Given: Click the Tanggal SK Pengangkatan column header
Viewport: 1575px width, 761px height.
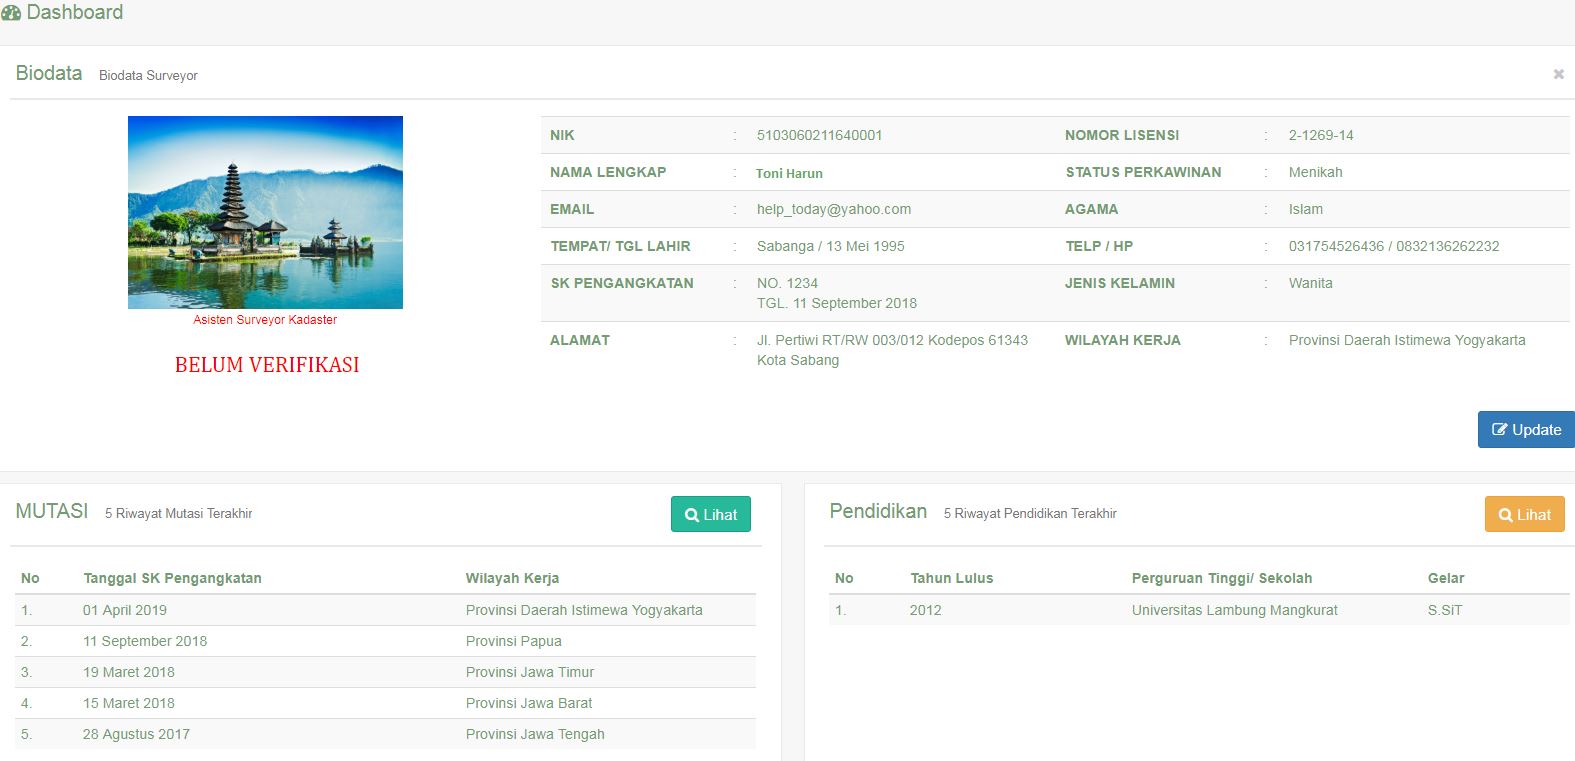Looking at the screenshot, I should (x=172, y=578).
